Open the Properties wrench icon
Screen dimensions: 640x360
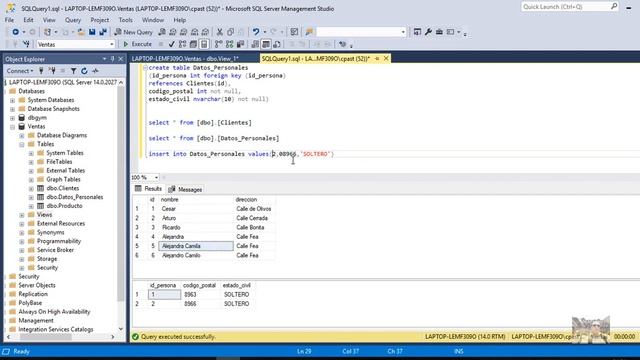coord(428,32)
